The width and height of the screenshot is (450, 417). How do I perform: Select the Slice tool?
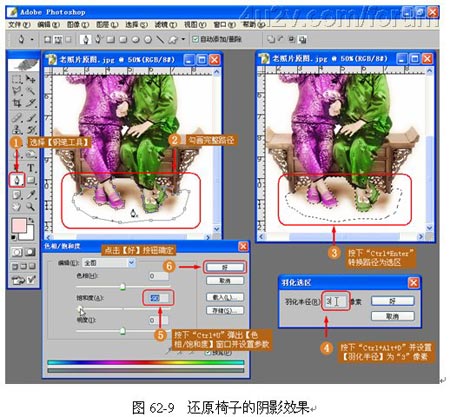tap(31, 103)
